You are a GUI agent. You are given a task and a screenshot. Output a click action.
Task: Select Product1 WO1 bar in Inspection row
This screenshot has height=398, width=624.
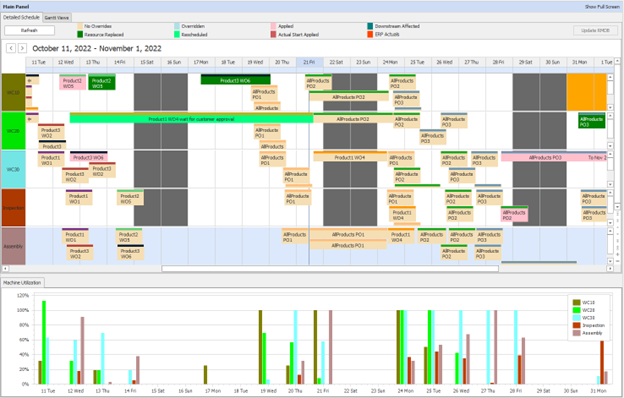click(79, 198)
